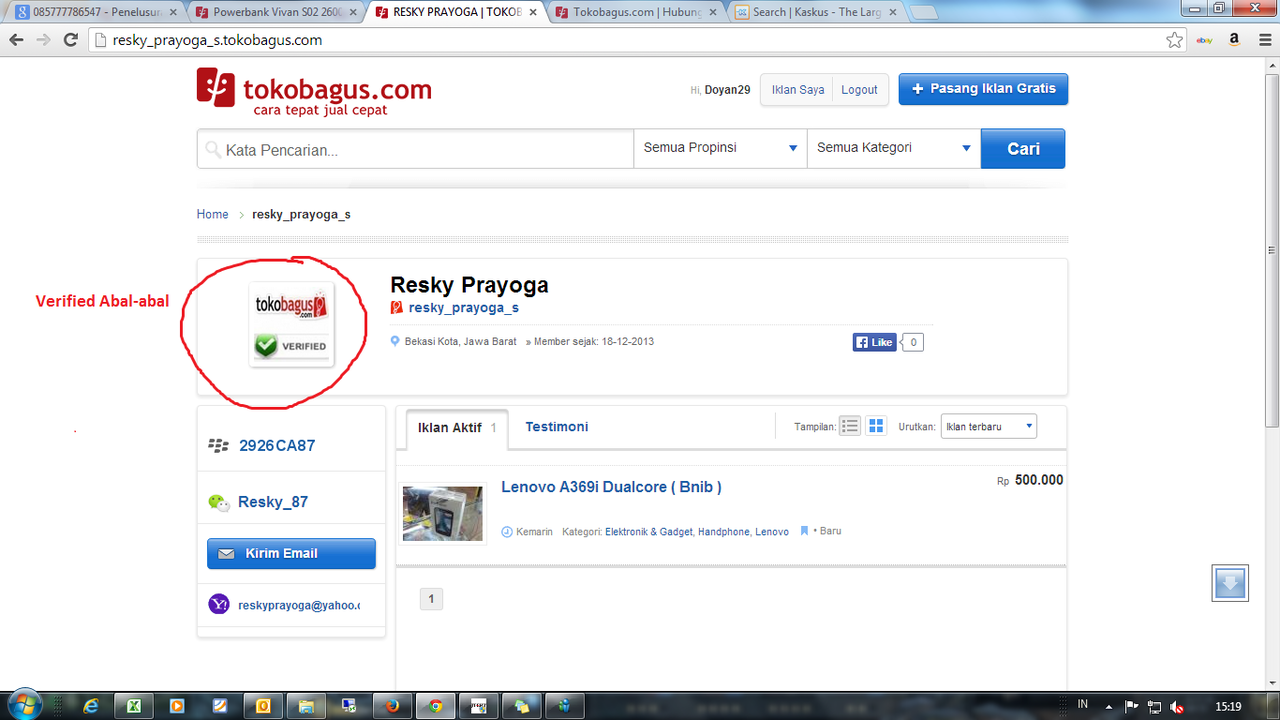The height and width of the screenshot is (720, 1280).
Task: Open the Chrome menu icon
Action: [1263, 40]
